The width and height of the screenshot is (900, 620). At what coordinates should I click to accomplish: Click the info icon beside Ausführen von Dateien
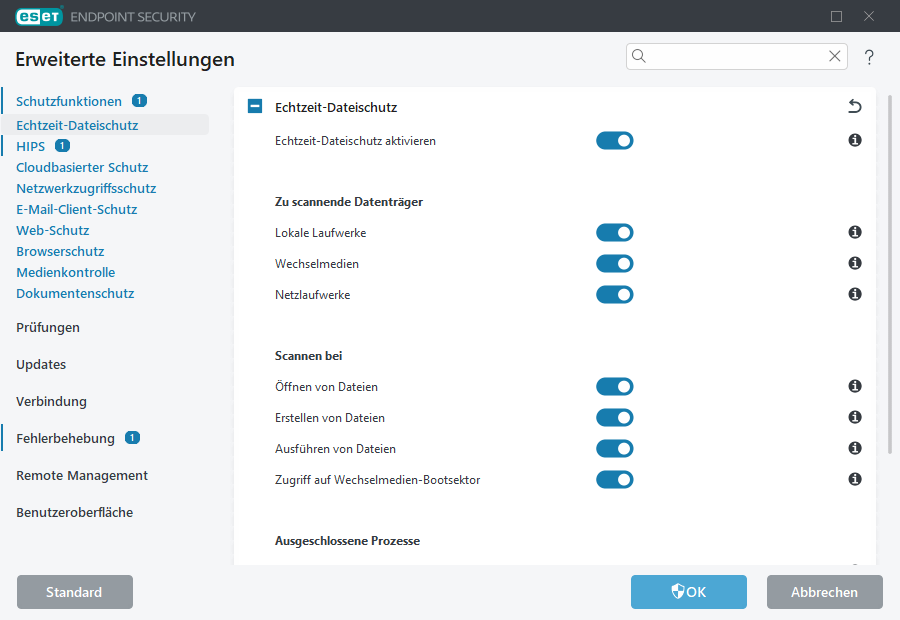pyautogui.click(x=855, y=448)
